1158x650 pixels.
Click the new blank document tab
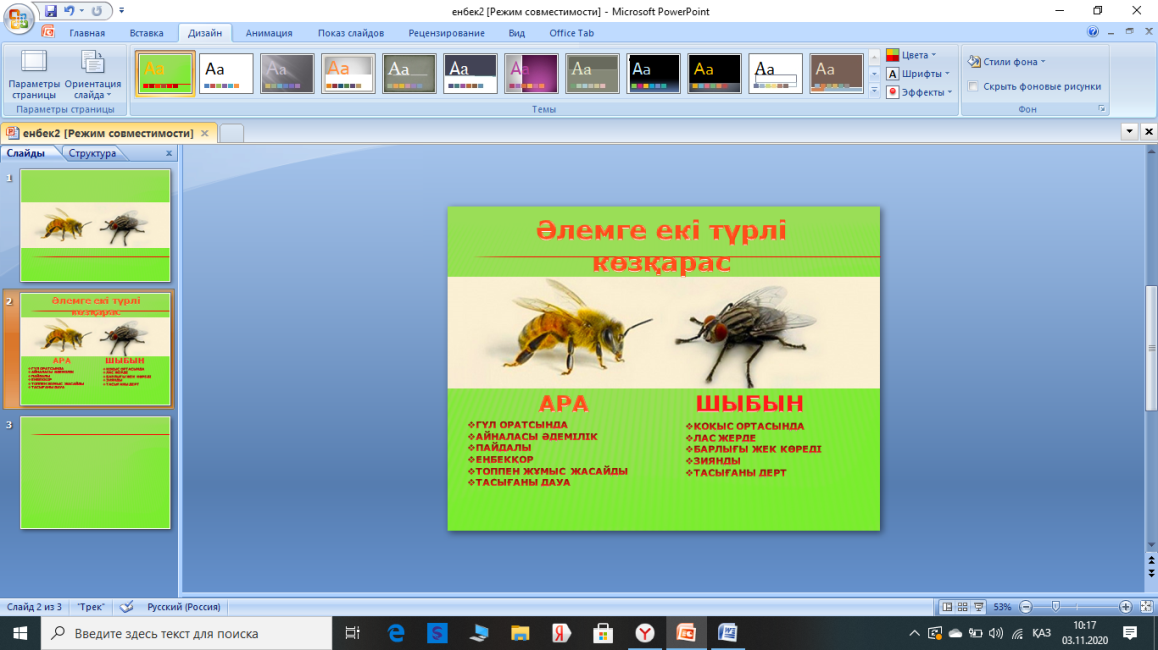pos(231,133)
